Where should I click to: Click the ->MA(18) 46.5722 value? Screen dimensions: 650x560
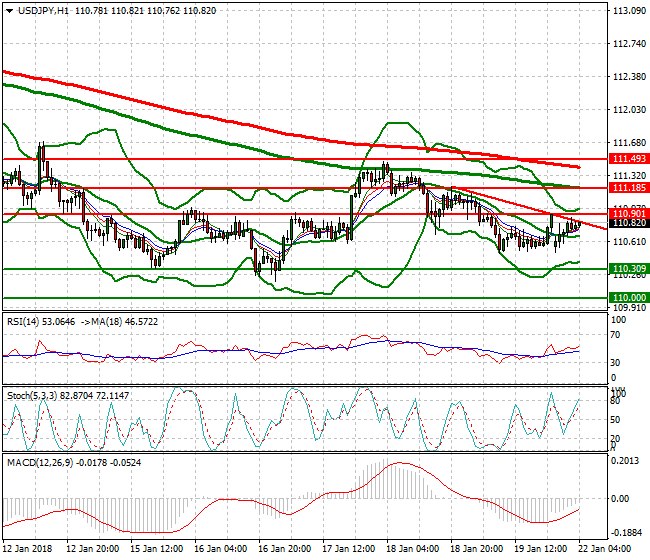coord(119,322)
